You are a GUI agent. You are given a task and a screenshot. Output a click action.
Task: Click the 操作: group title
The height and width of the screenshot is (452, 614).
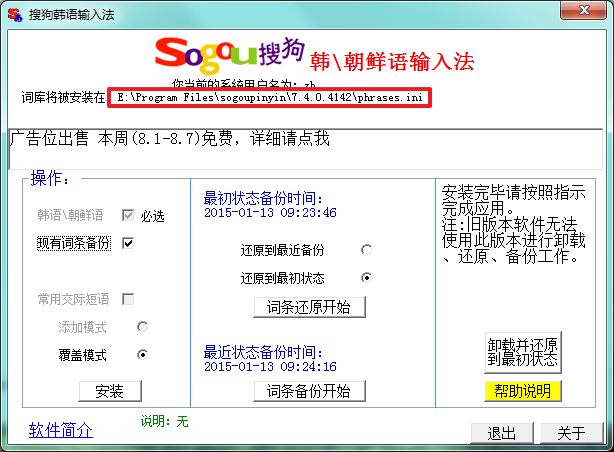50,178
